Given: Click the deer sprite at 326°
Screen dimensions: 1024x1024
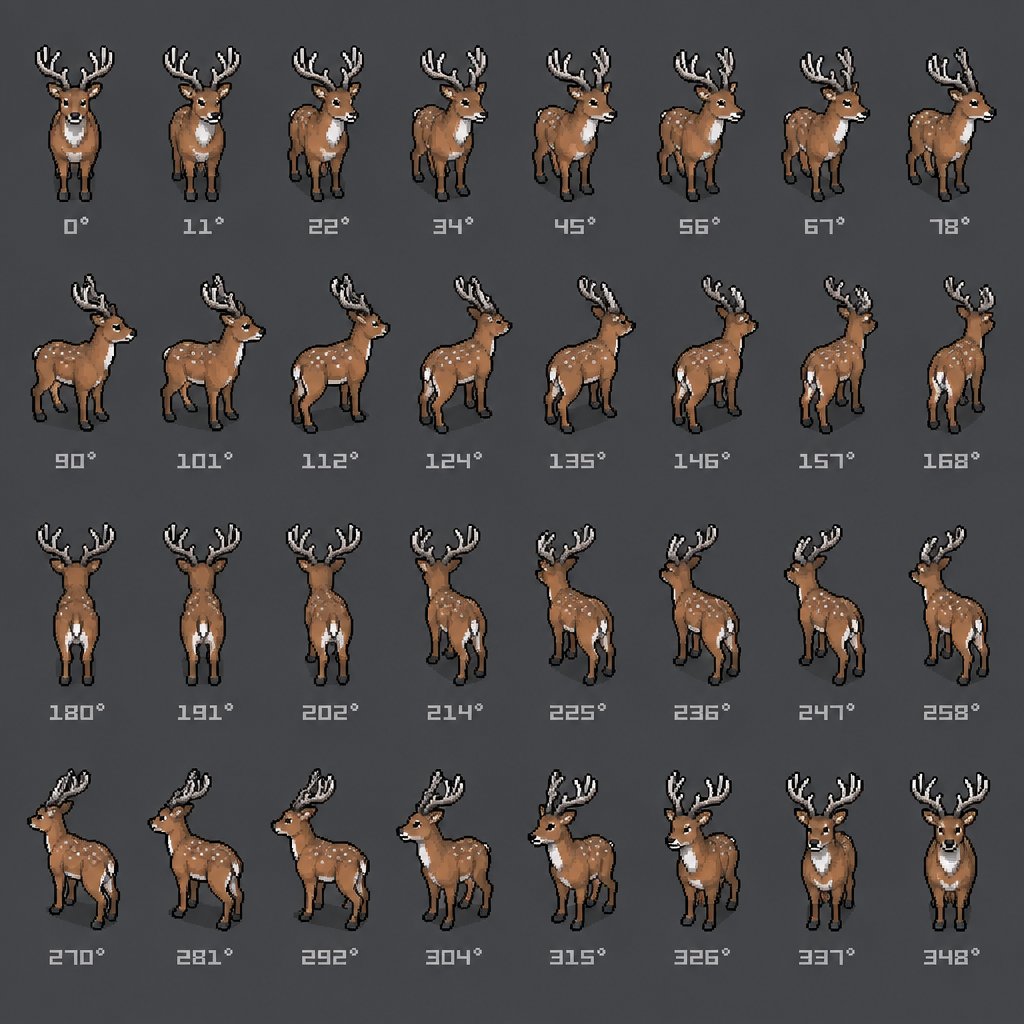Looking at the screenshot, I should pyautogui.click(x=702, y=852).
